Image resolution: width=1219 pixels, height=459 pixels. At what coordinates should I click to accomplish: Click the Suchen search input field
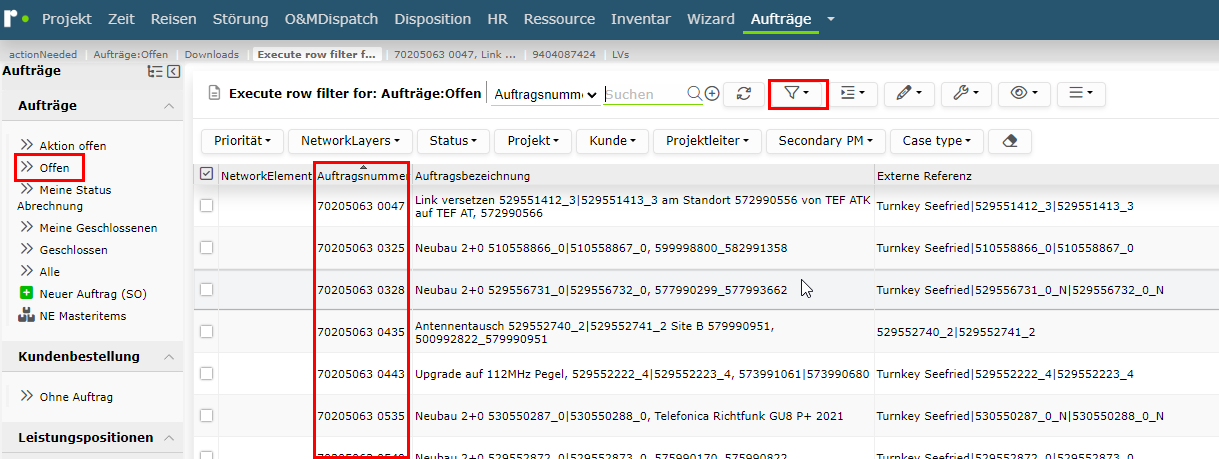pyautogui.click(x=644, y=94)
